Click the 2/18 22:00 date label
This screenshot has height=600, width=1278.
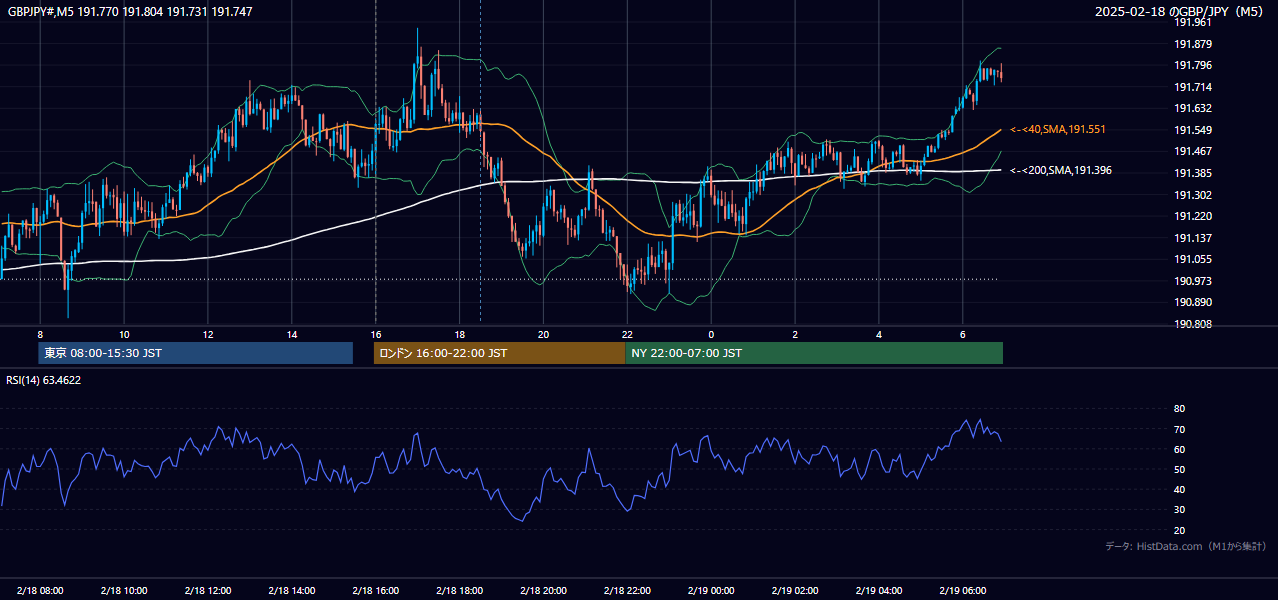pos(628,591)
